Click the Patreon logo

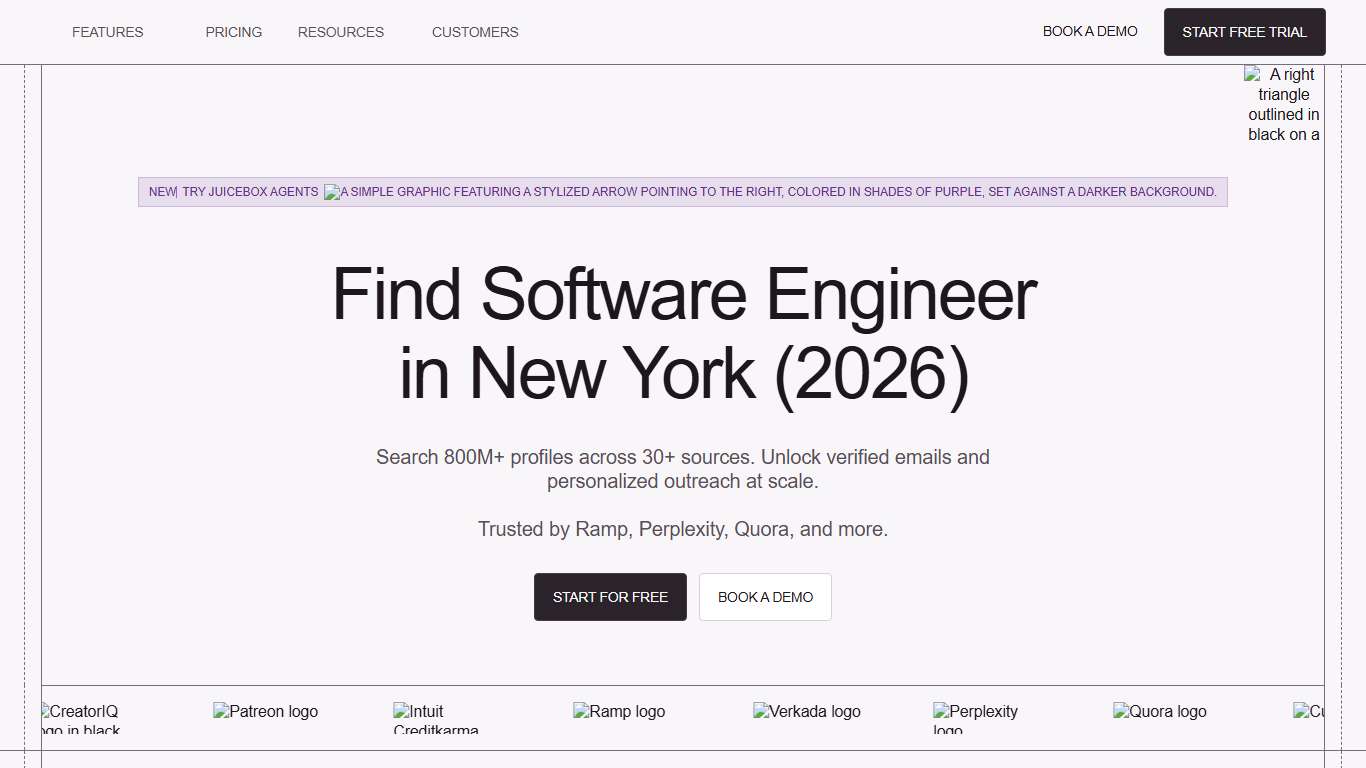point(265,711)
